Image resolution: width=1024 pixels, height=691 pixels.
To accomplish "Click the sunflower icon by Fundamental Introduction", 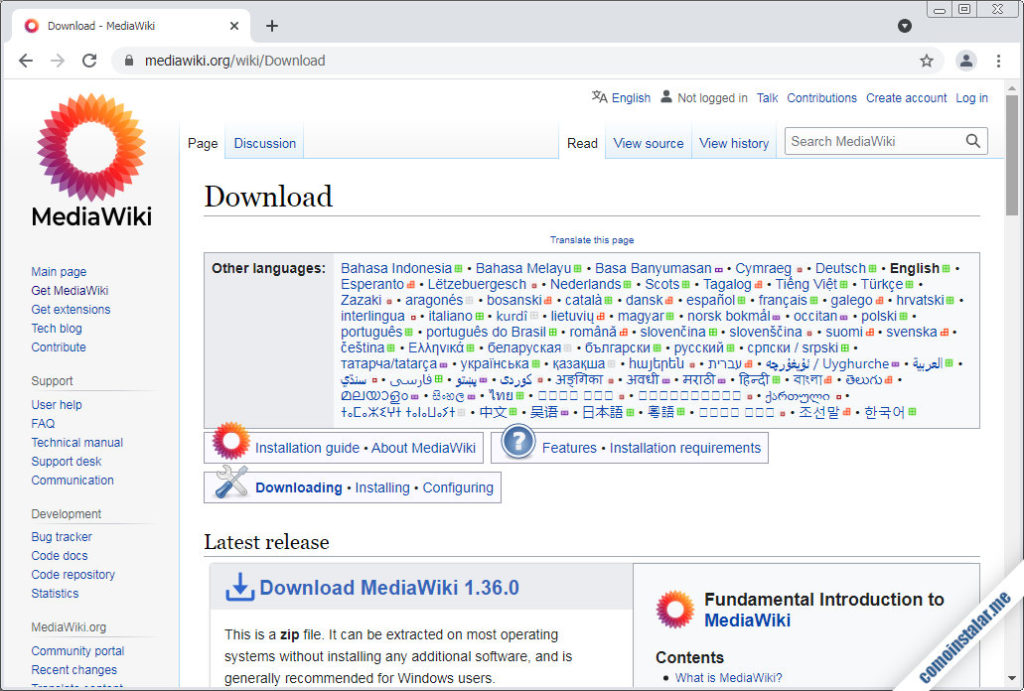I will [x=675, y=609].
